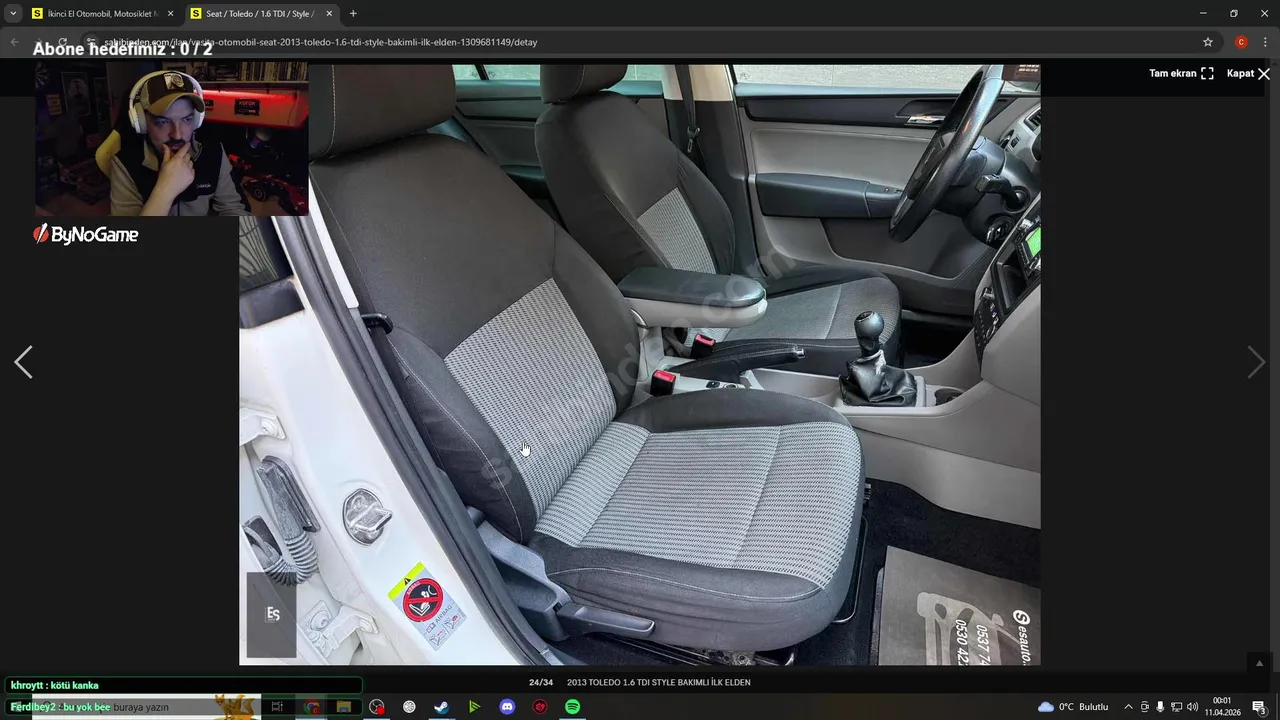1280x720 pixels.
Task: Click the Abone hedefimiz : 0 / 2 overlay
Action: (x=123, y=48)
